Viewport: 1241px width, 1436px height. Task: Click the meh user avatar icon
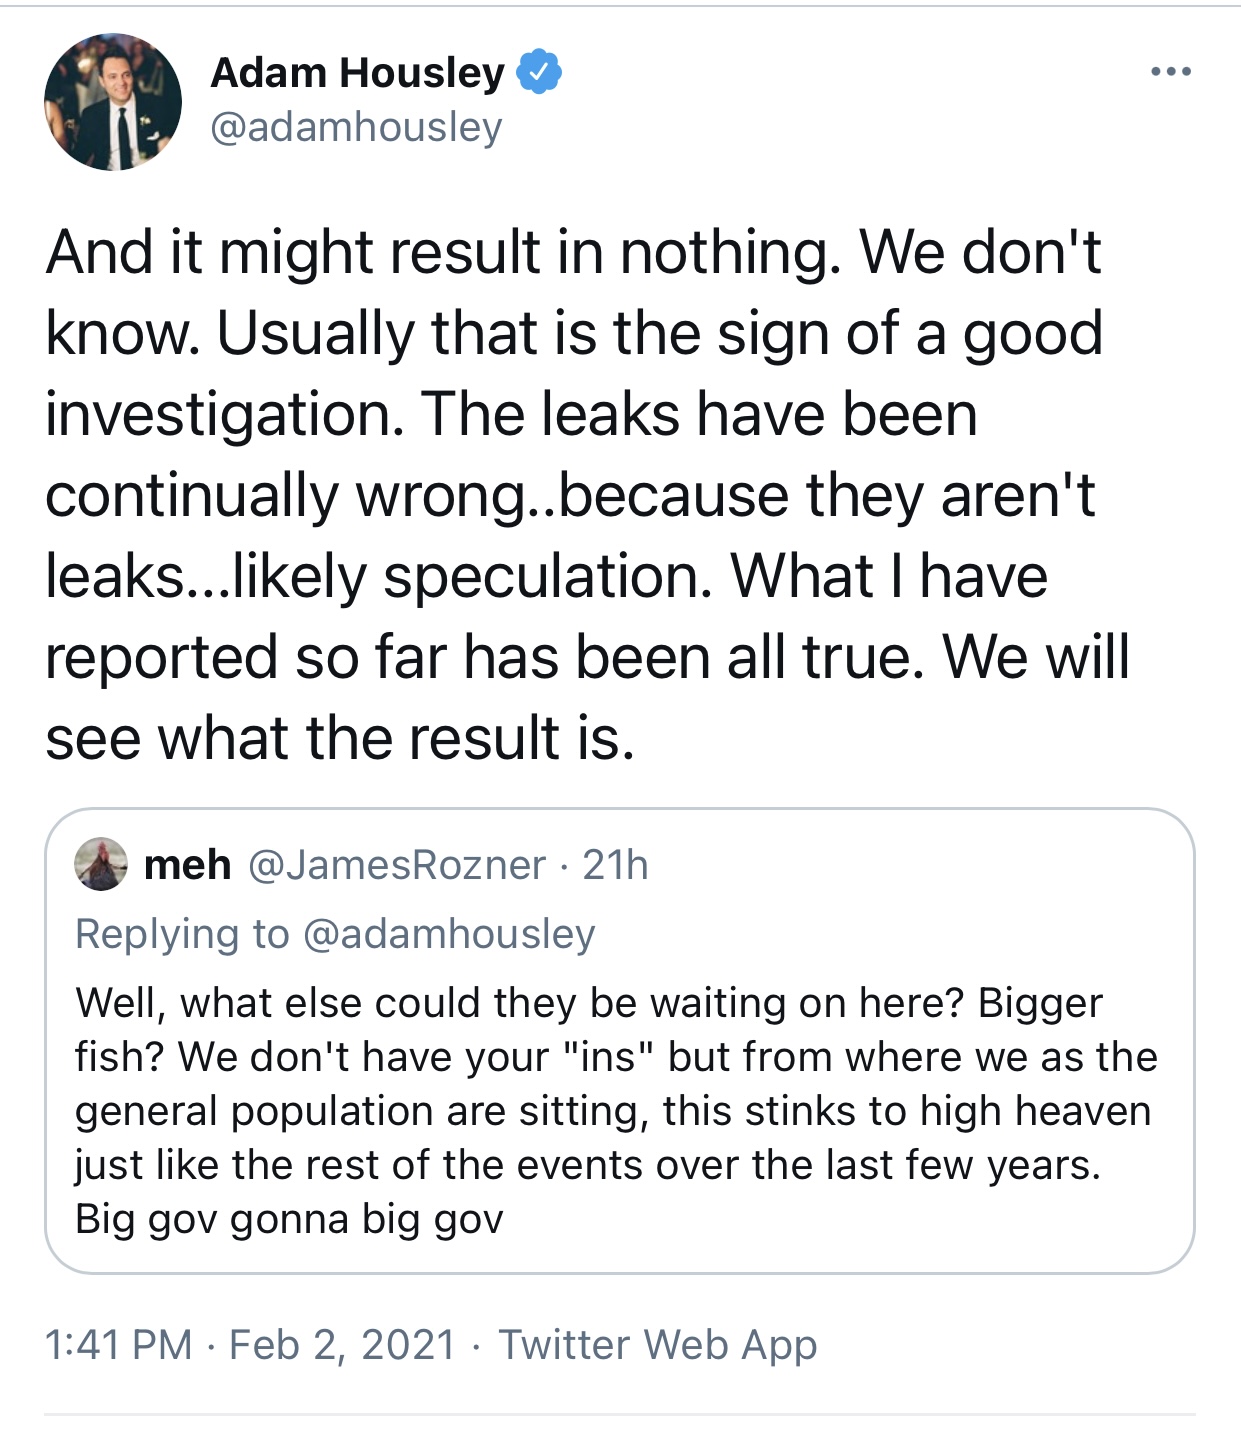pyautogui.click(x=101, y=864)
